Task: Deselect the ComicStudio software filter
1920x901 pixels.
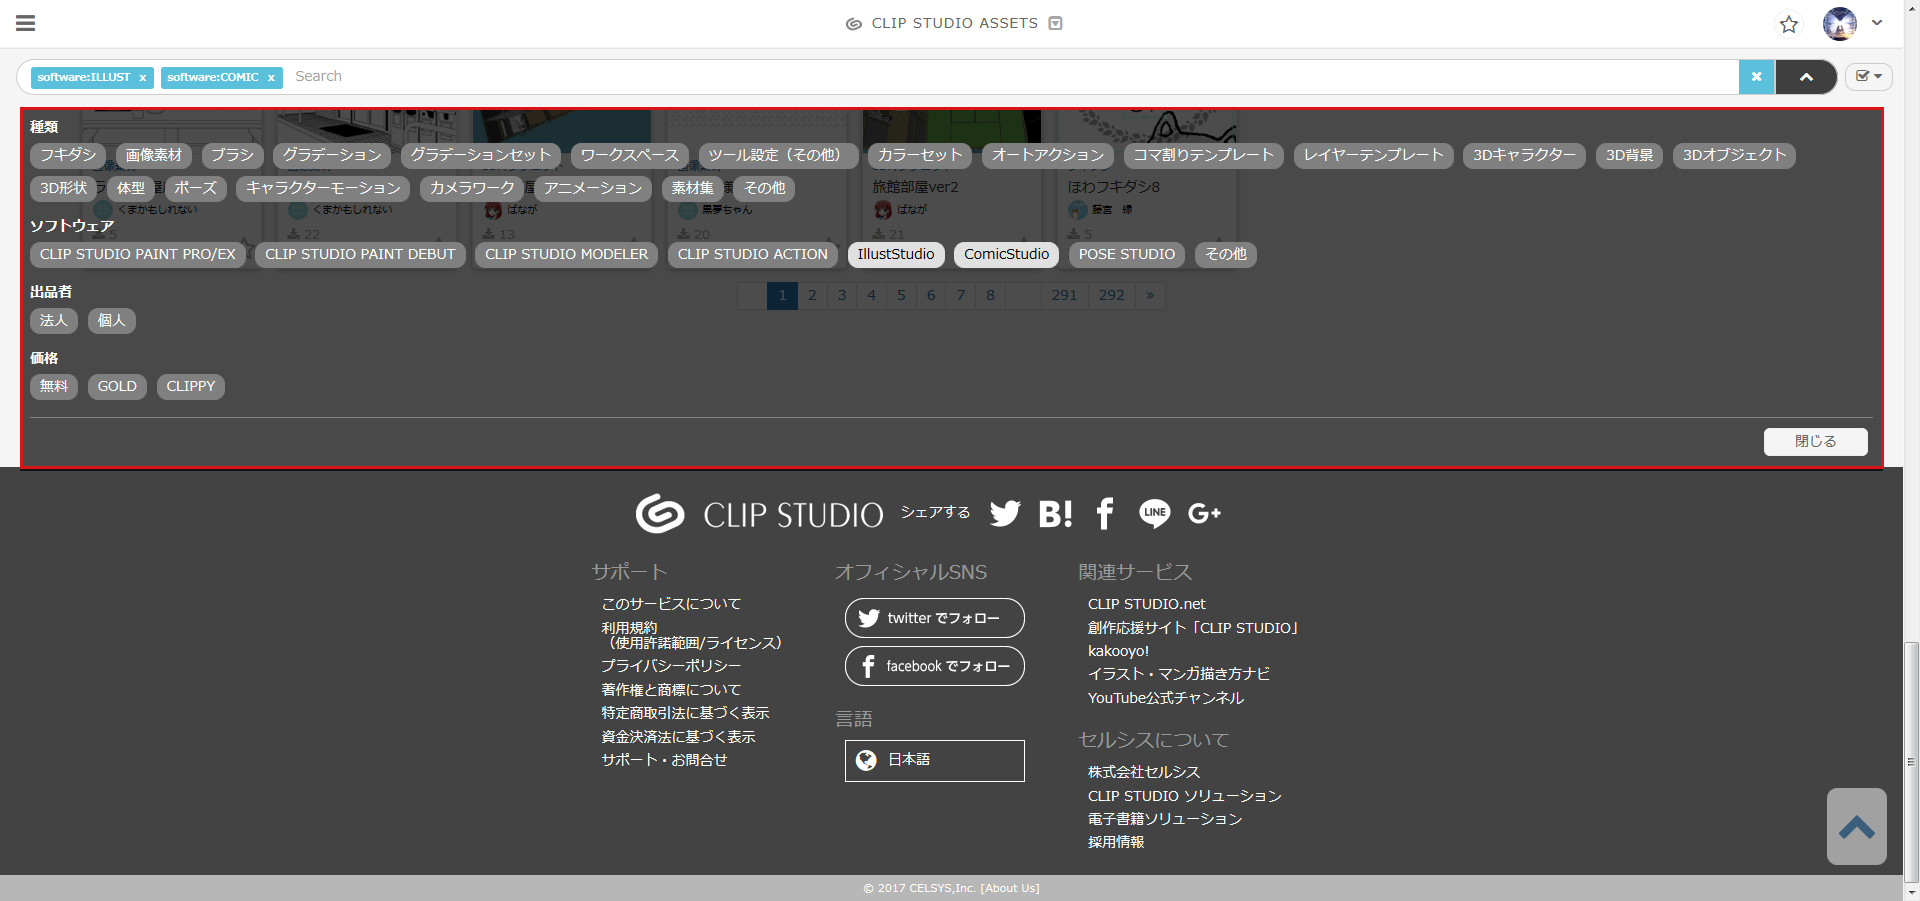Action: (x=1007, y=254)
